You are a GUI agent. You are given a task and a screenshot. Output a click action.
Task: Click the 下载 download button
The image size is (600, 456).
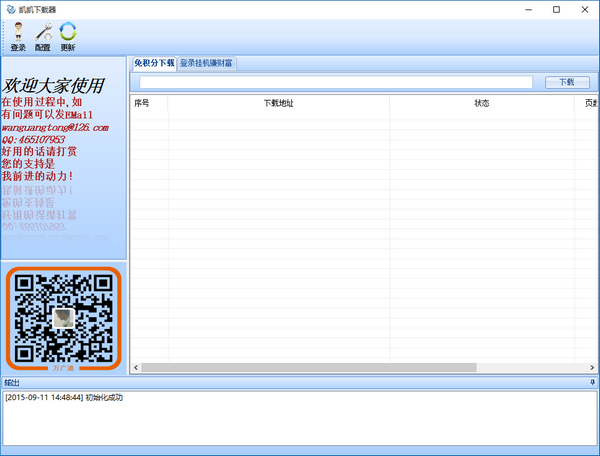567,82
